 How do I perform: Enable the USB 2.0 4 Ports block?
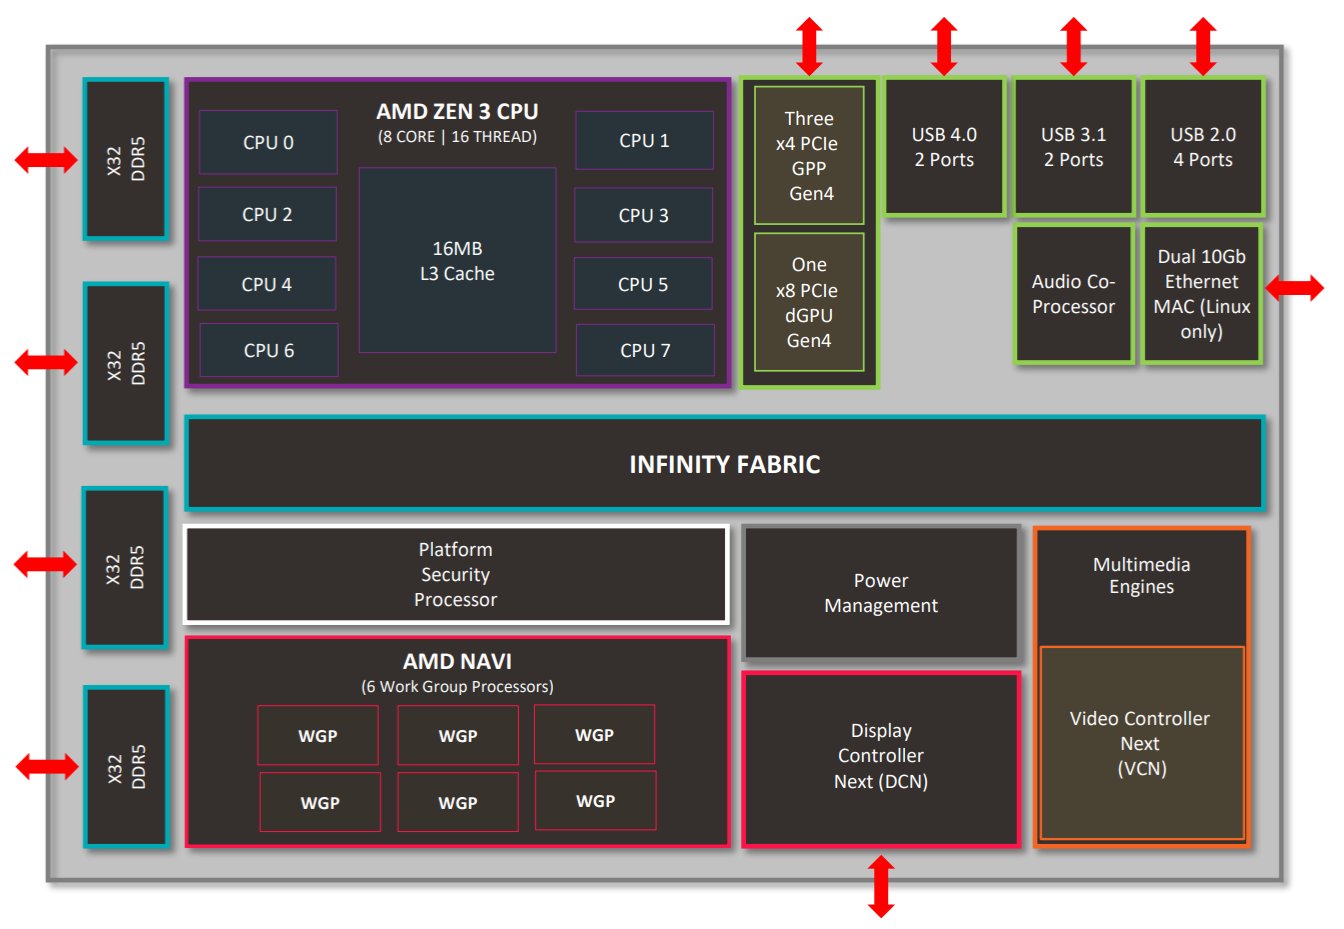[x=1203, y=146]
